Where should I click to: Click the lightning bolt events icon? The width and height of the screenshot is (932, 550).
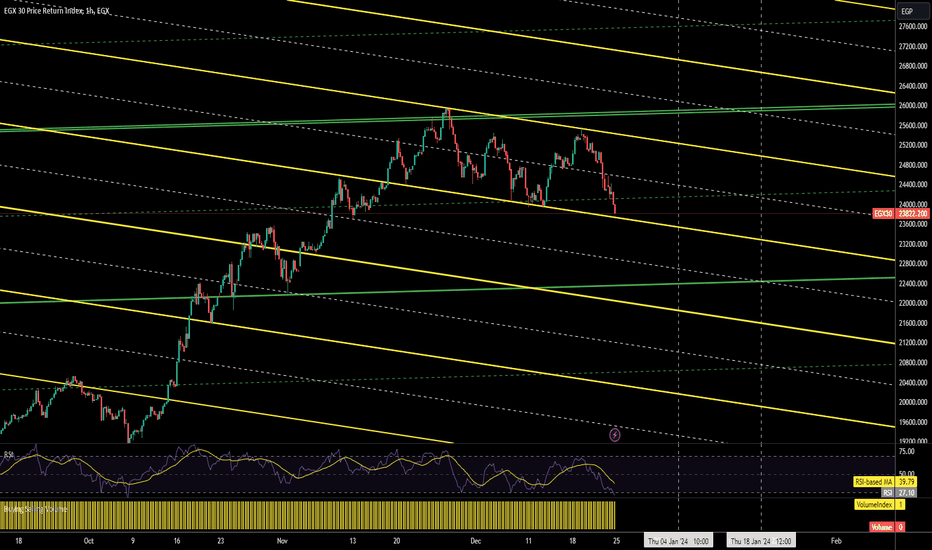click(615, 435)
